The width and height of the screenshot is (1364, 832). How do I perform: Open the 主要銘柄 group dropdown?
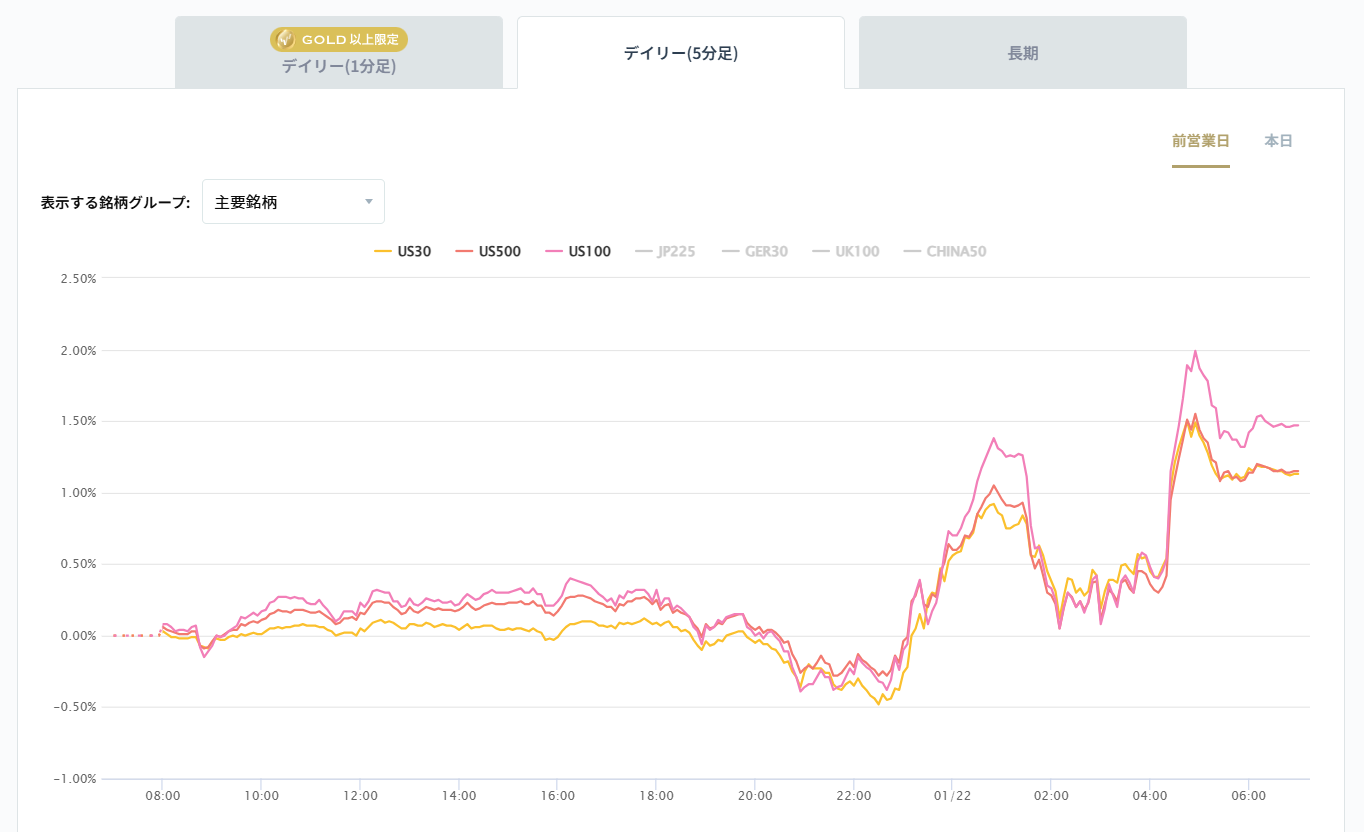tap(292, 202)
